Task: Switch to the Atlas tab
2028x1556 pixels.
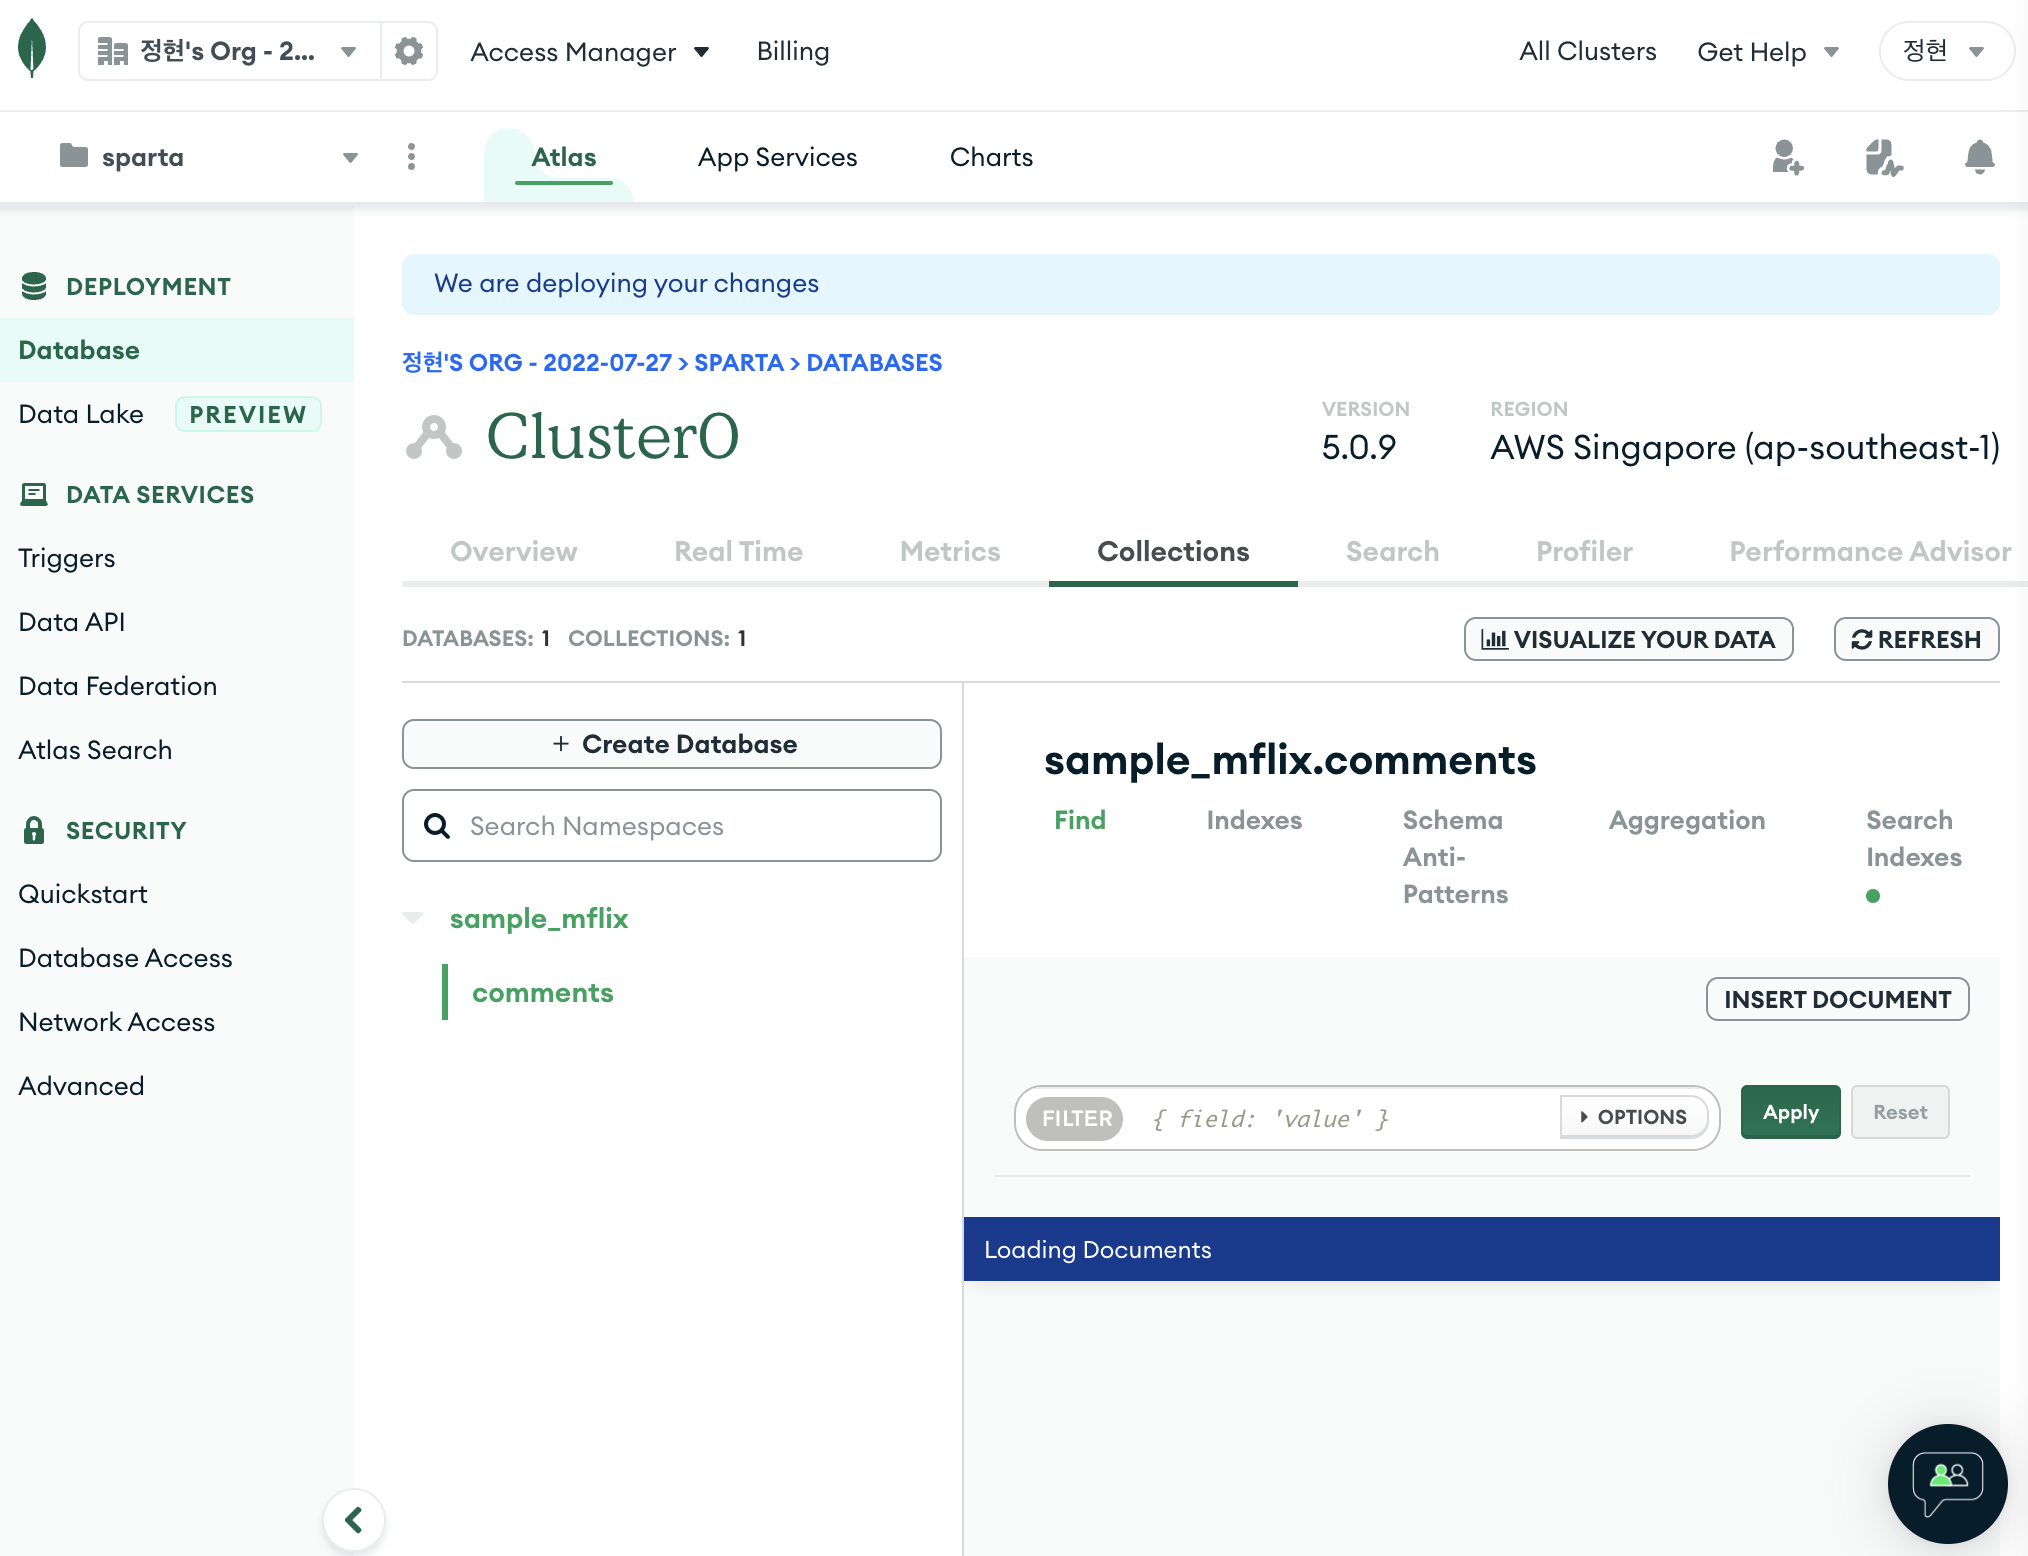Action: tap(564, 157)
